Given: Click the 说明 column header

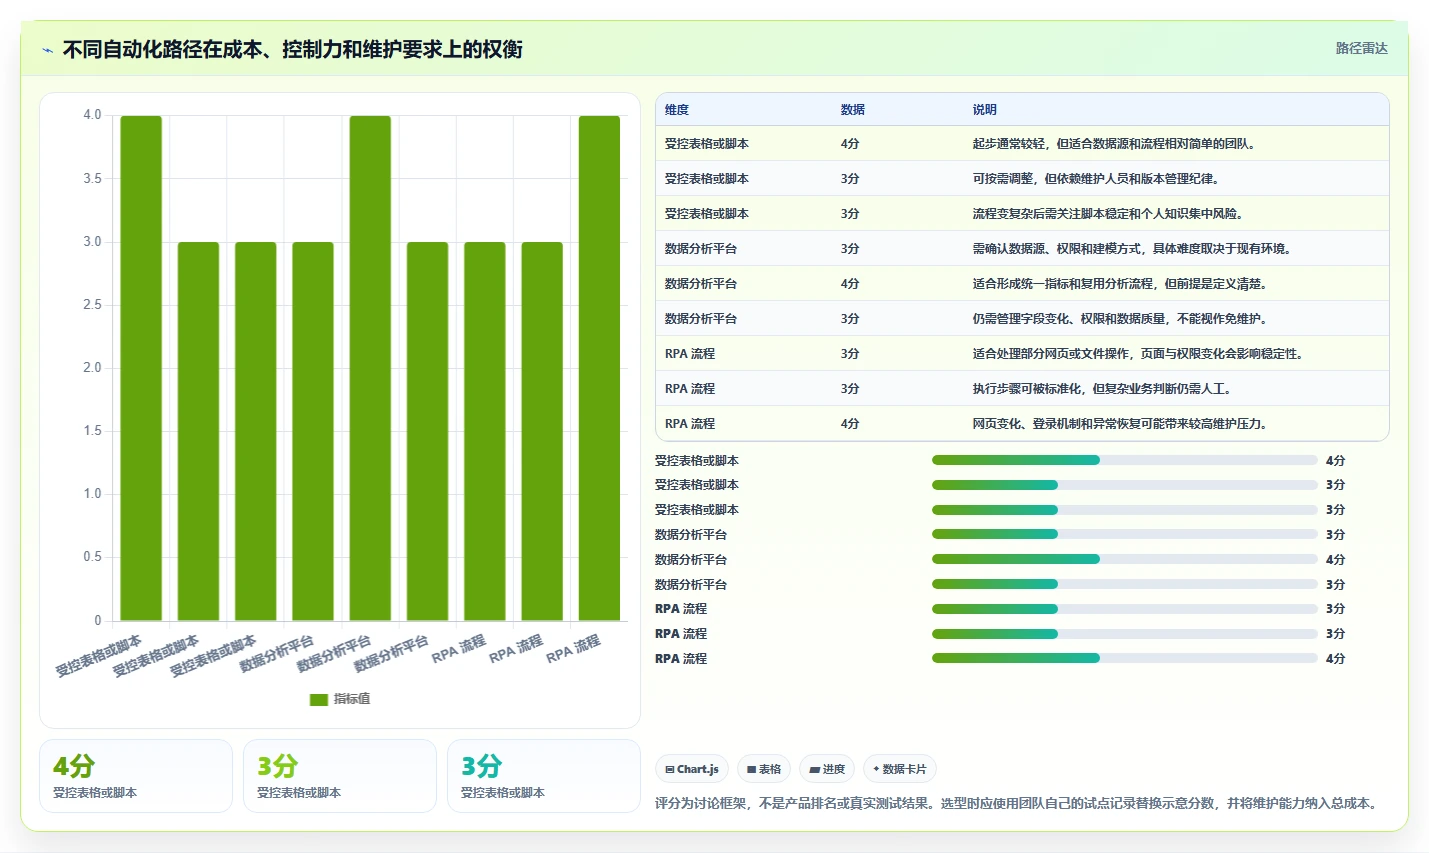Looking at the screenshot, I should pyautogui.click(x=985, y=110).
